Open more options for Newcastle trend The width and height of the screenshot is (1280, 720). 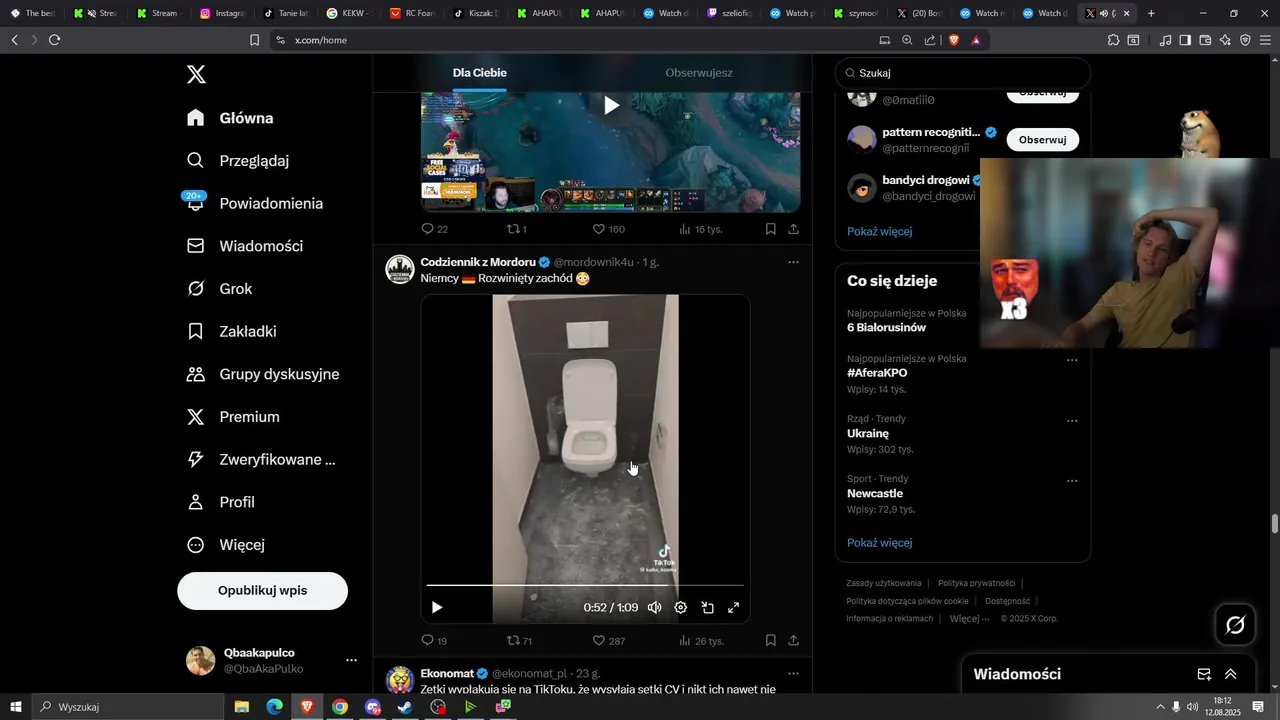click(x=1072, y=481)
